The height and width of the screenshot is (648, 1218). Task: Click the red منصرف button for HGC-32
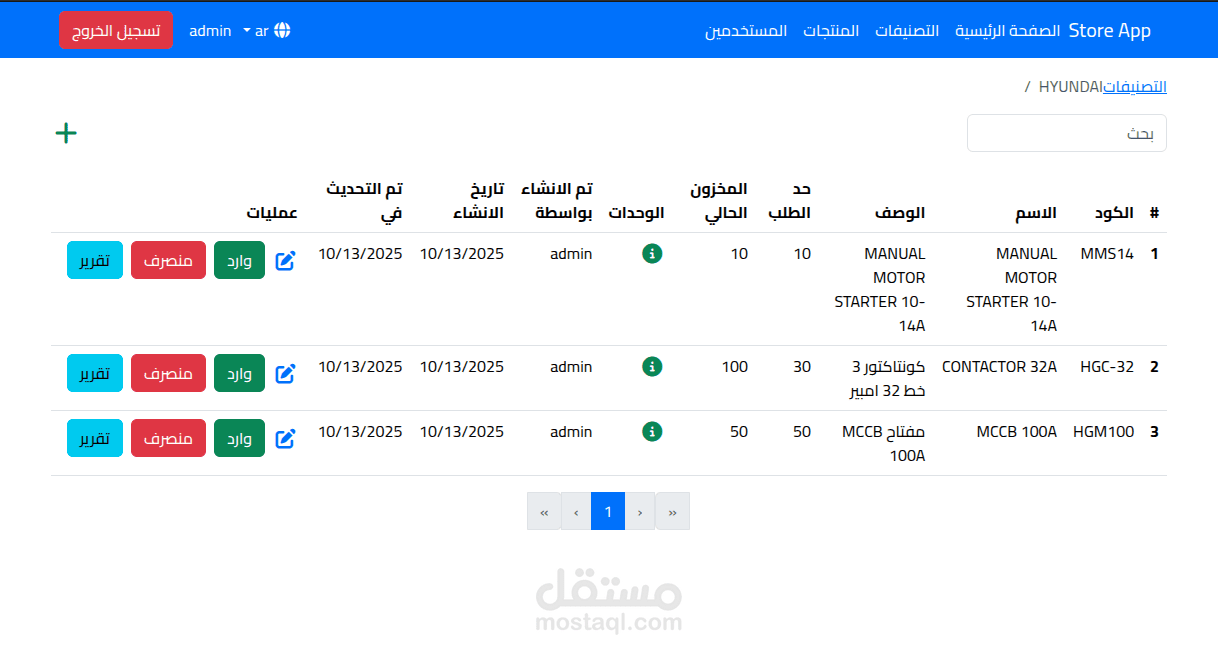pos(168,373)
